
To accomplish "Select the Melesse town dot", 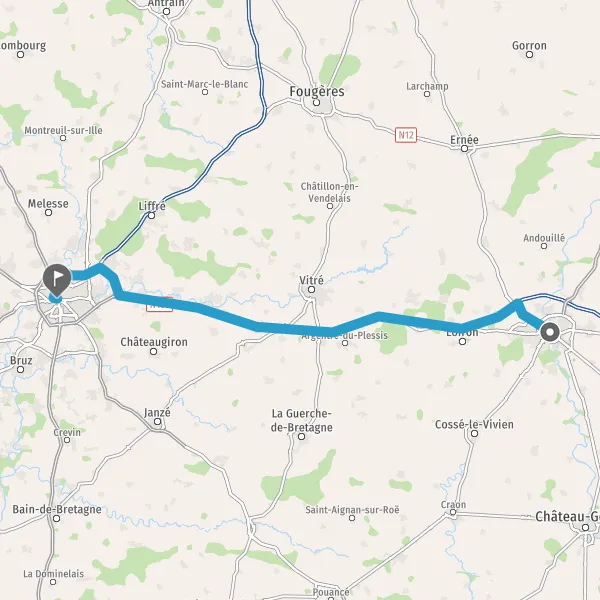I will [x=49, y=212].
